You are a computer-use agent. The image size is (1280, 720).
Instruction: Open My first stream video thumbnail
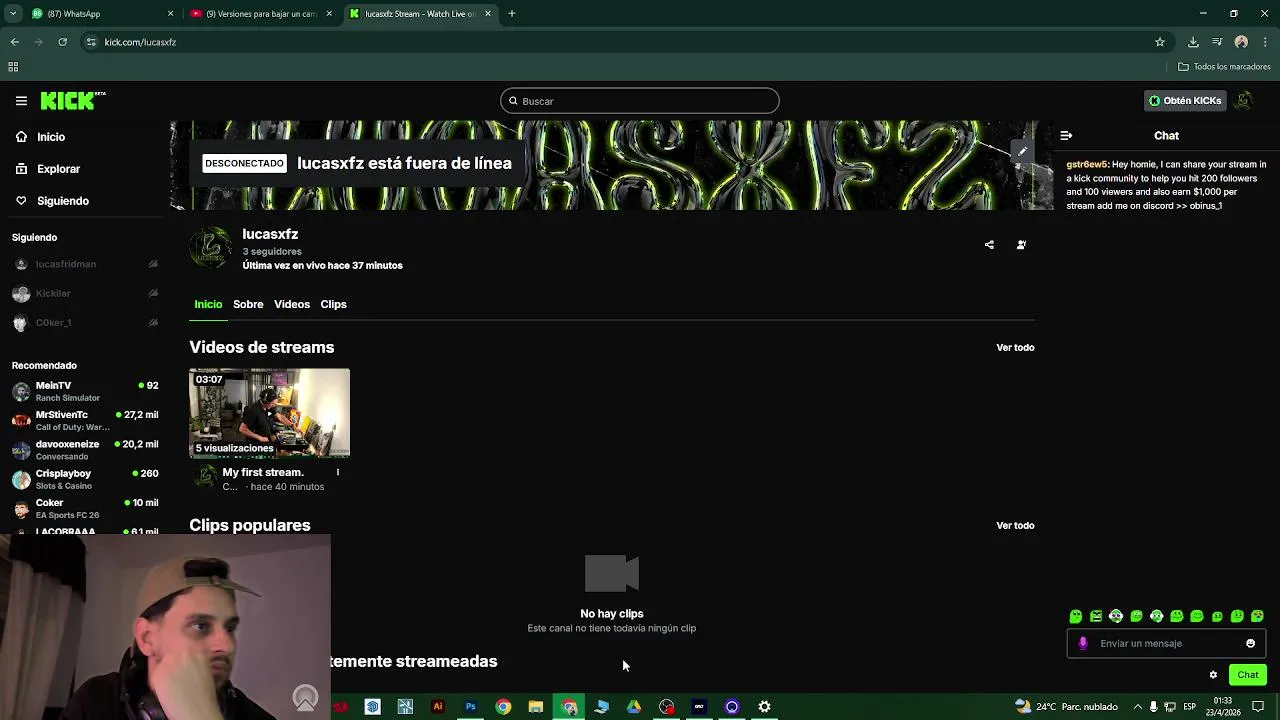[x=270, y=413]
